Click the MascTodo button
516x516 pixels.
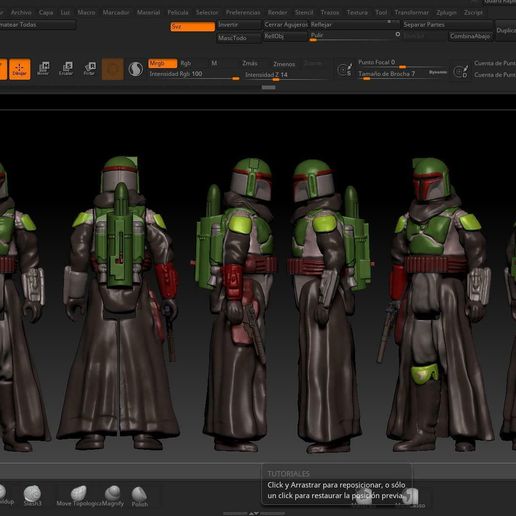click(239, 38)
